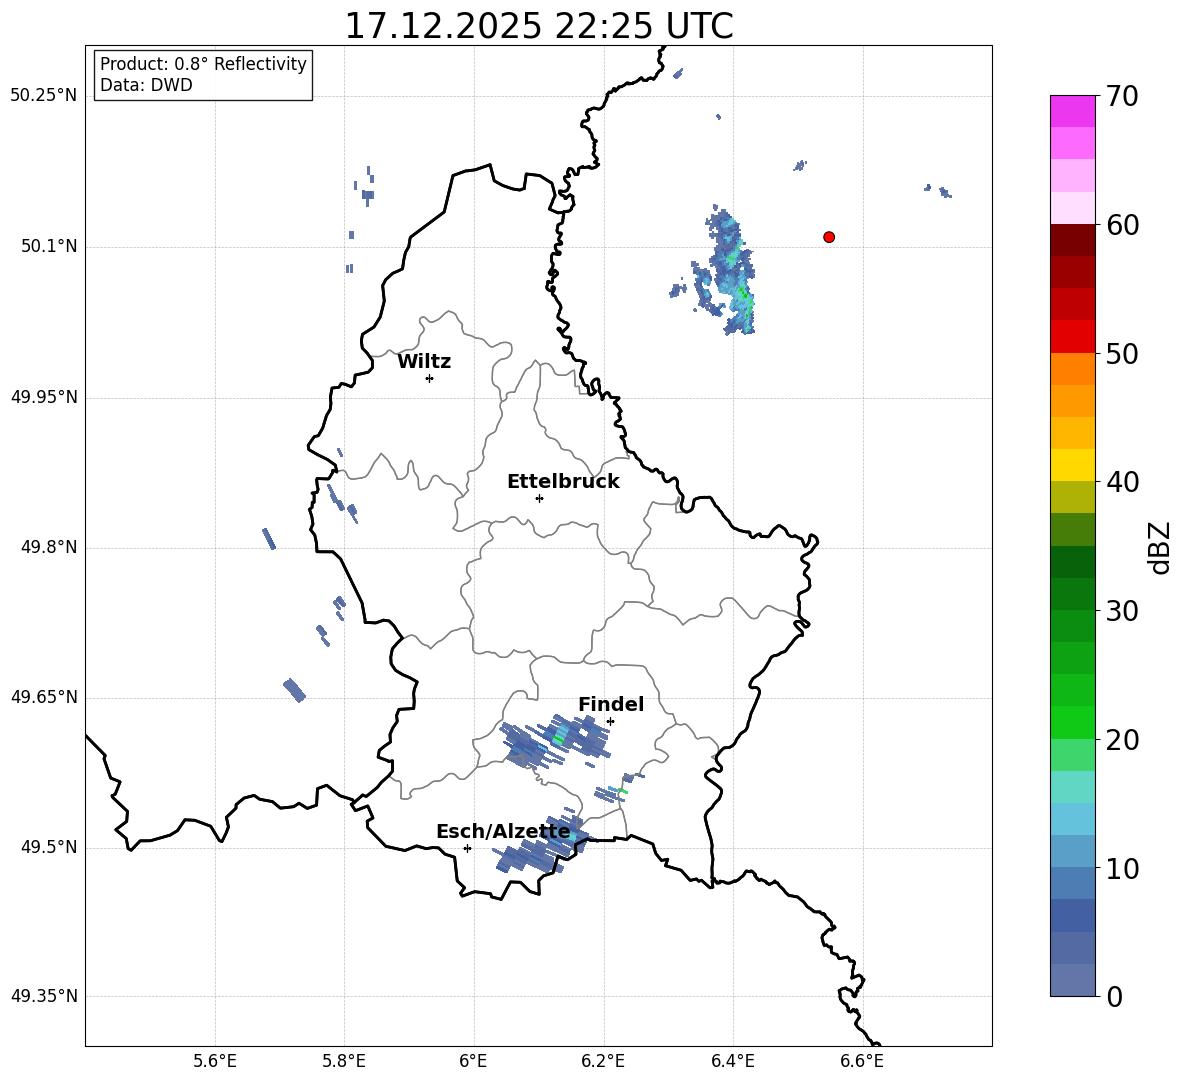This screenshot has height=1081, width=1184.
Task: Click the orange colorbar band below 50
Action: point(1073,368)
